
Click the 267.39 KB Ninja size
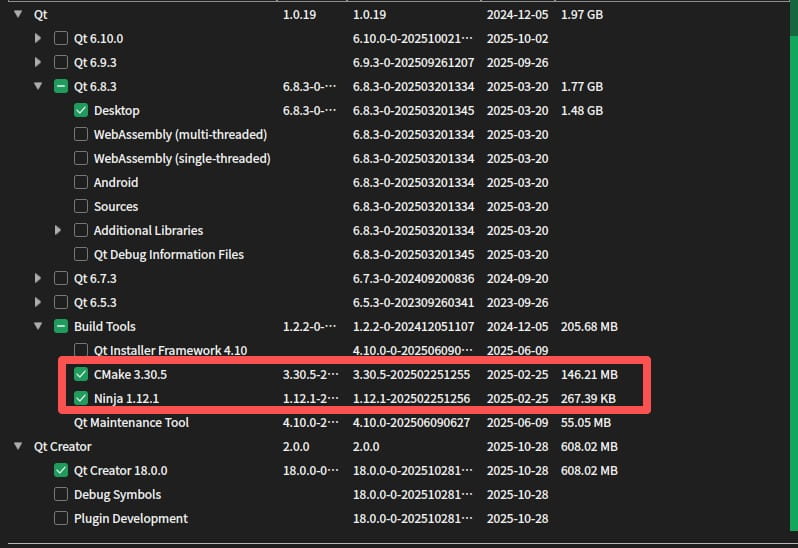point(588,398)
